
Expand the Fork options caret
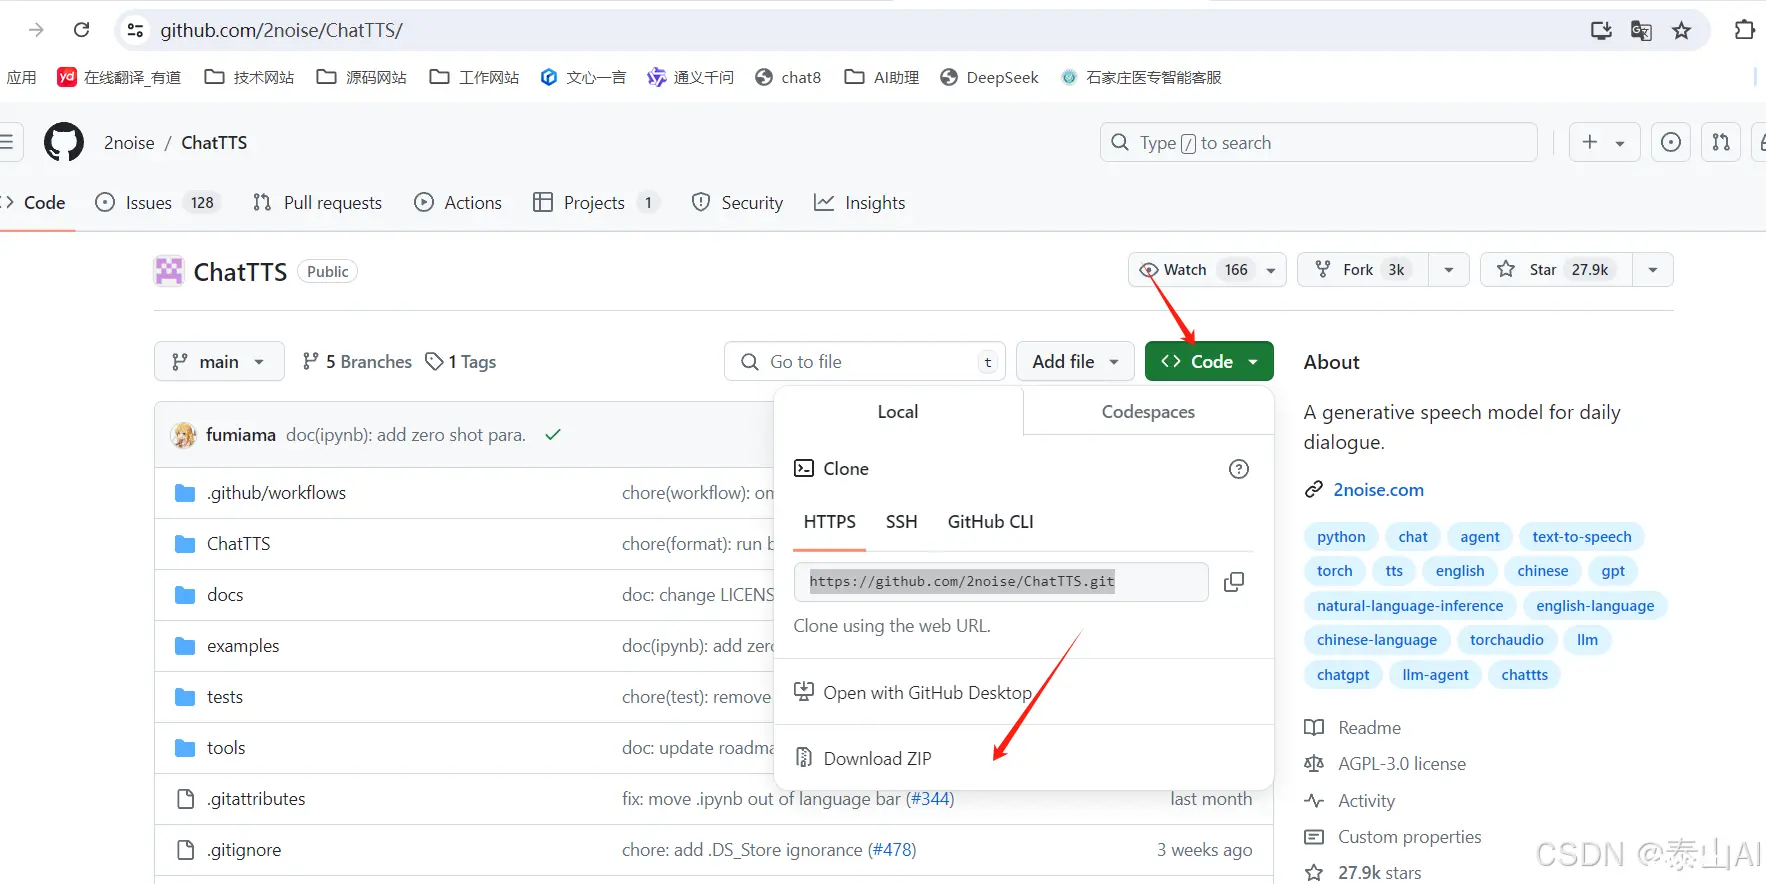pos(1448,270)
